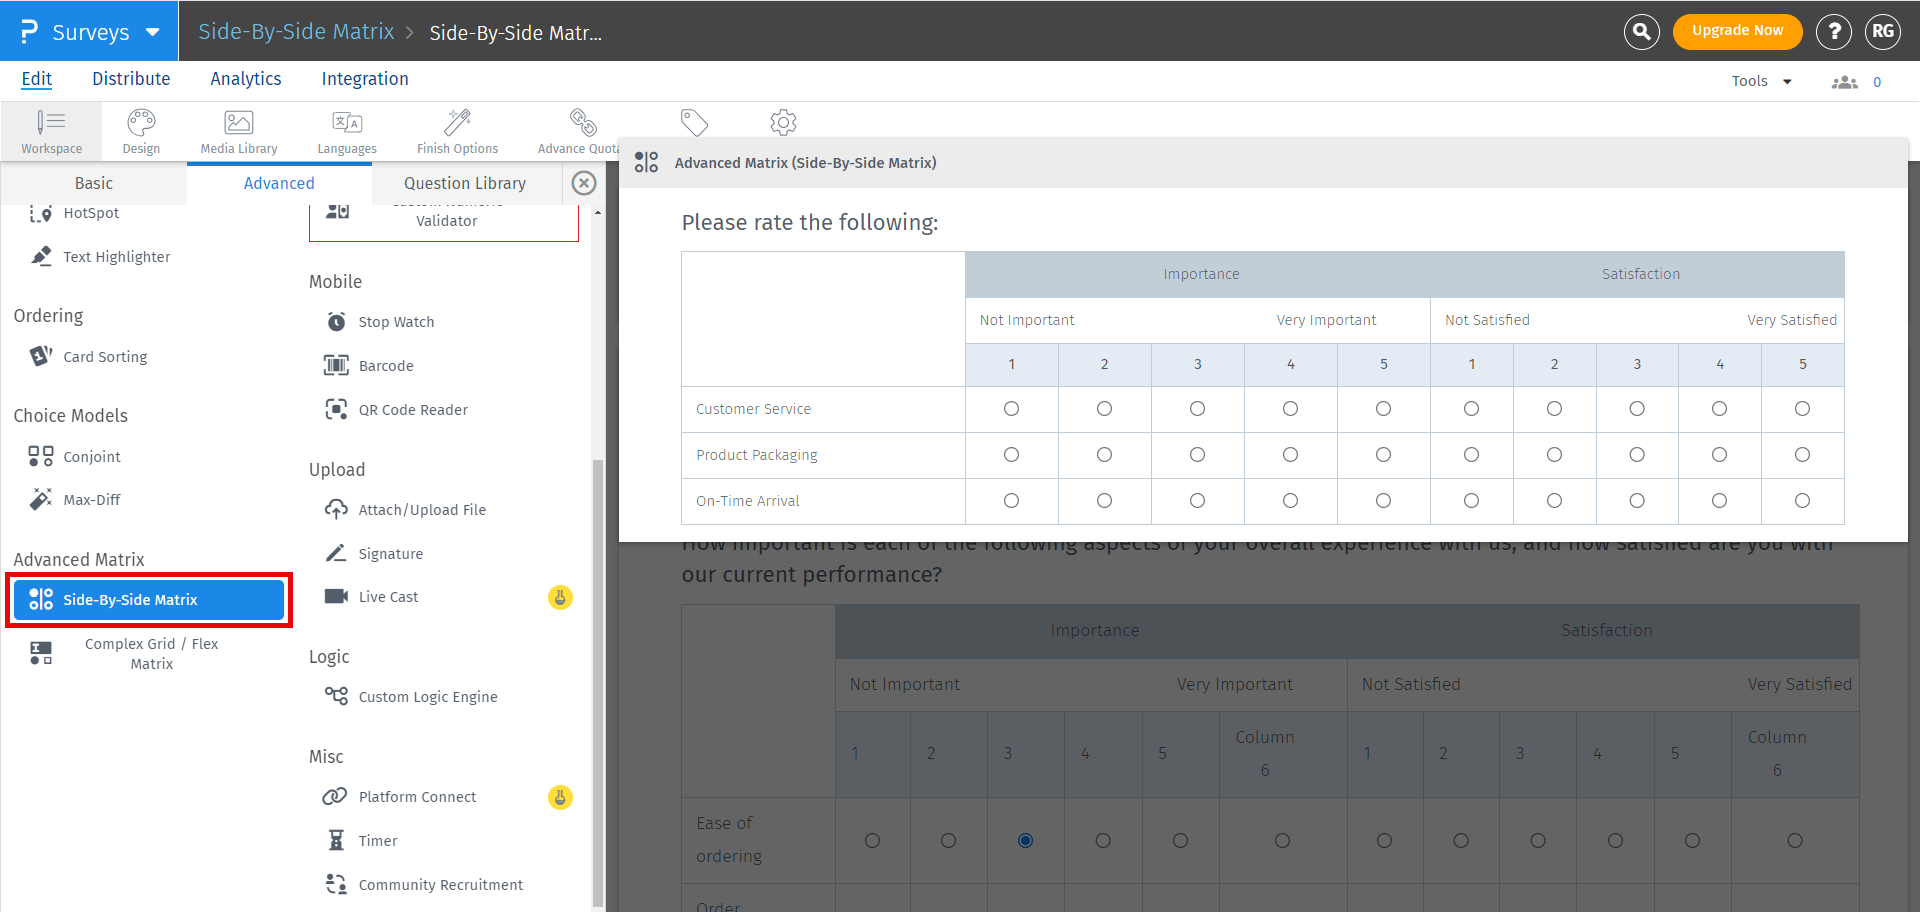Select rating 5 for On-Time Arrival importance
The width and height of the screenshot is (1920, 912).
click(1383, 500)
